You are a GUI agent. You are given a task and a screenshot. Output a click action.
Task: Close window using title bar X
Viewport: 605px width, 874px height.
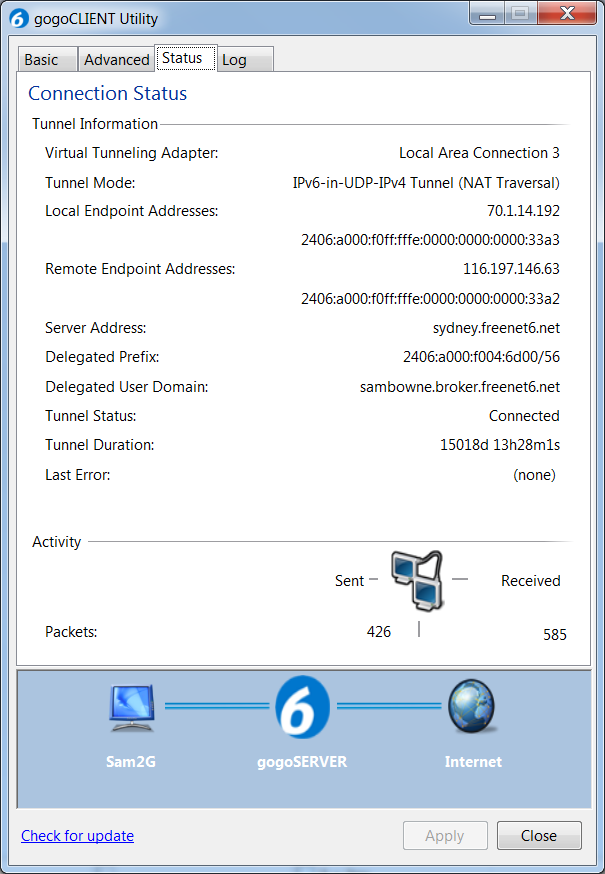click(x=568, y=13)
